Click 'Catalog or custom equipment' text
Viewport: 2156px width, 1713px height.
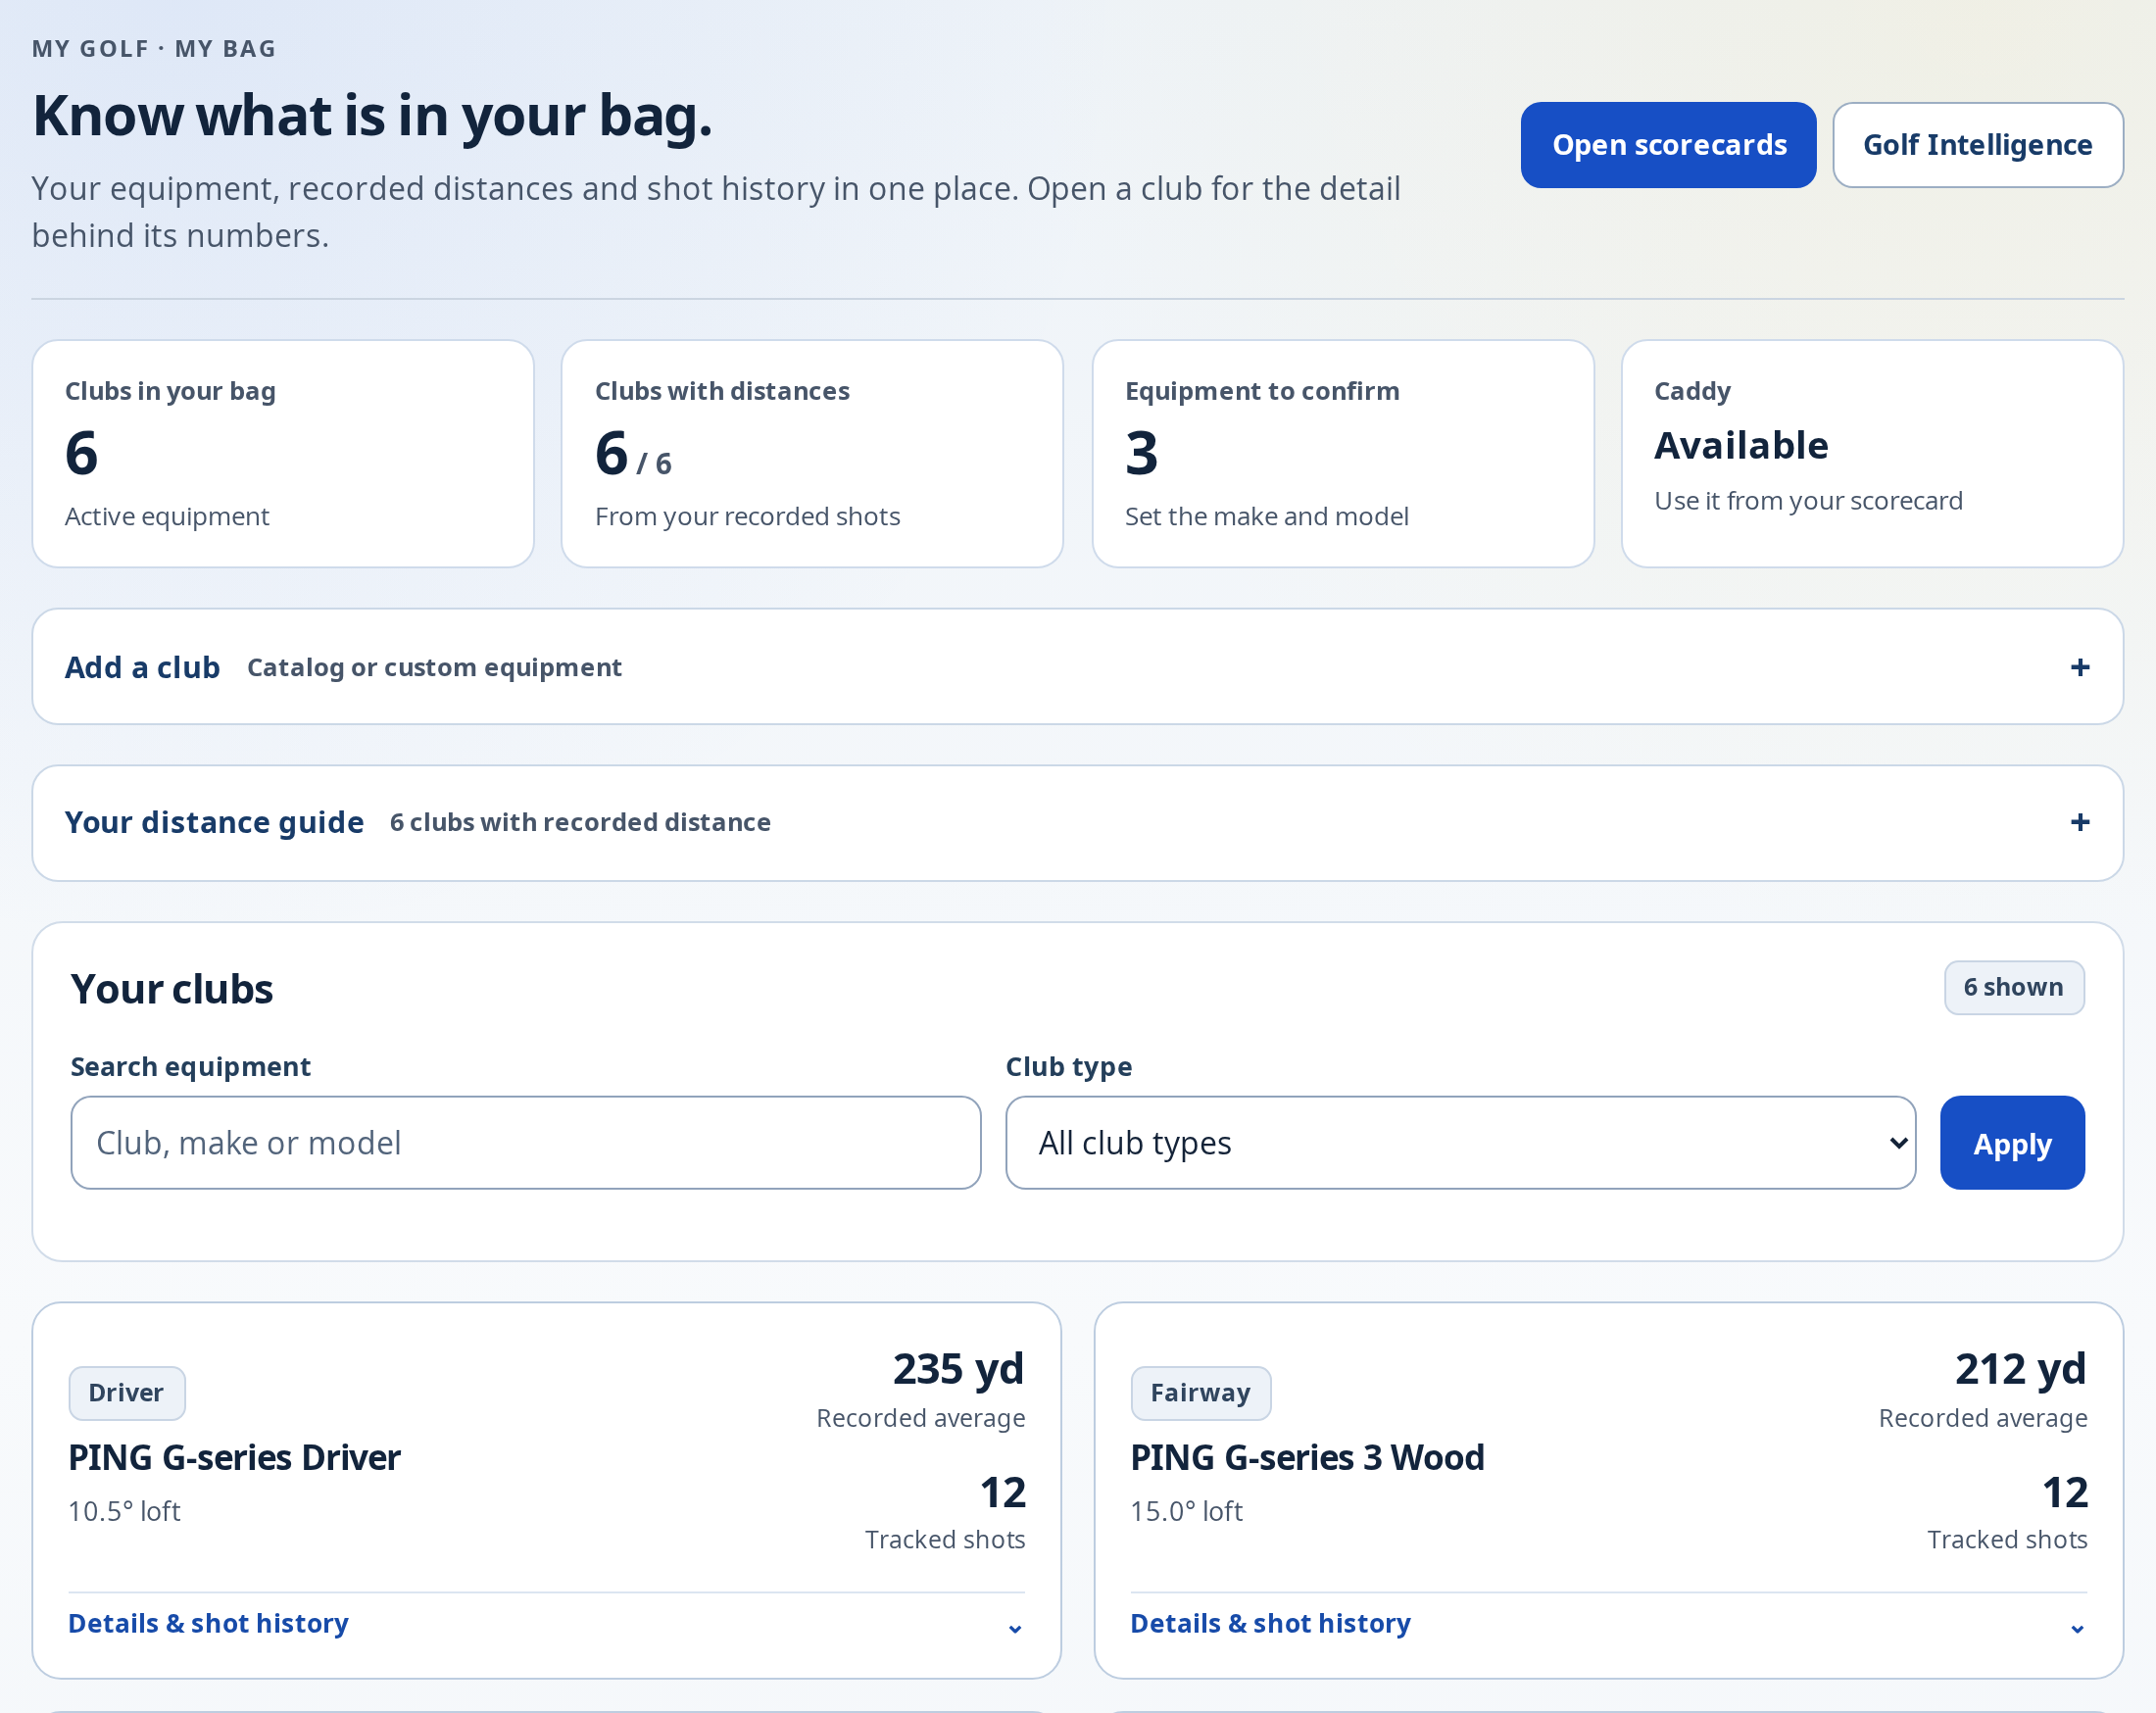point(434,667)
